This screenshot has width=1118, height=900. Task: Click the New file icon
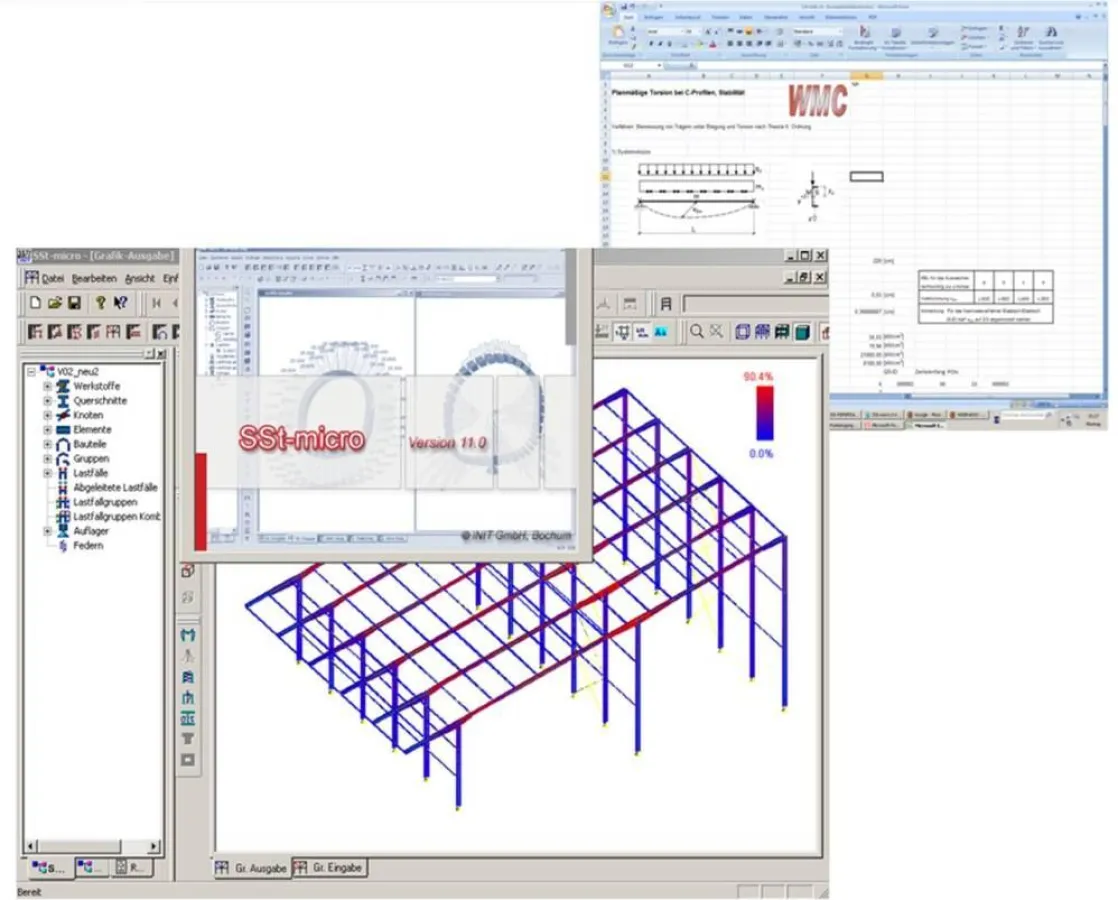[x=35, y=303]
